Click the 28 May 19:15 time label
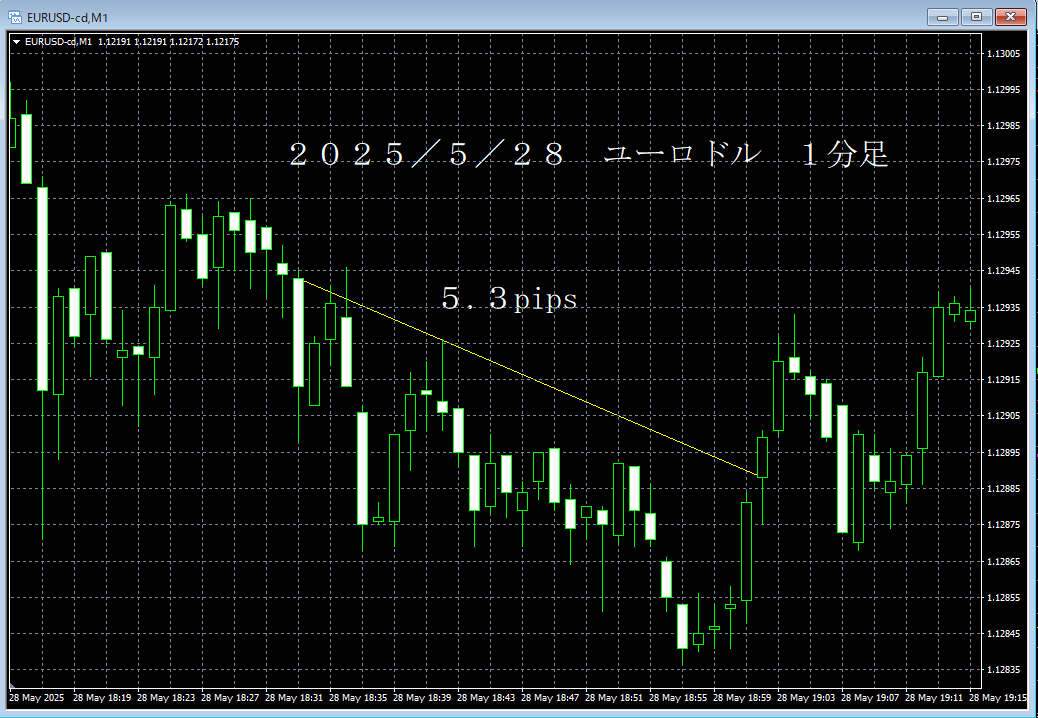The image size is (1038, 718). (x=998, y=697)
